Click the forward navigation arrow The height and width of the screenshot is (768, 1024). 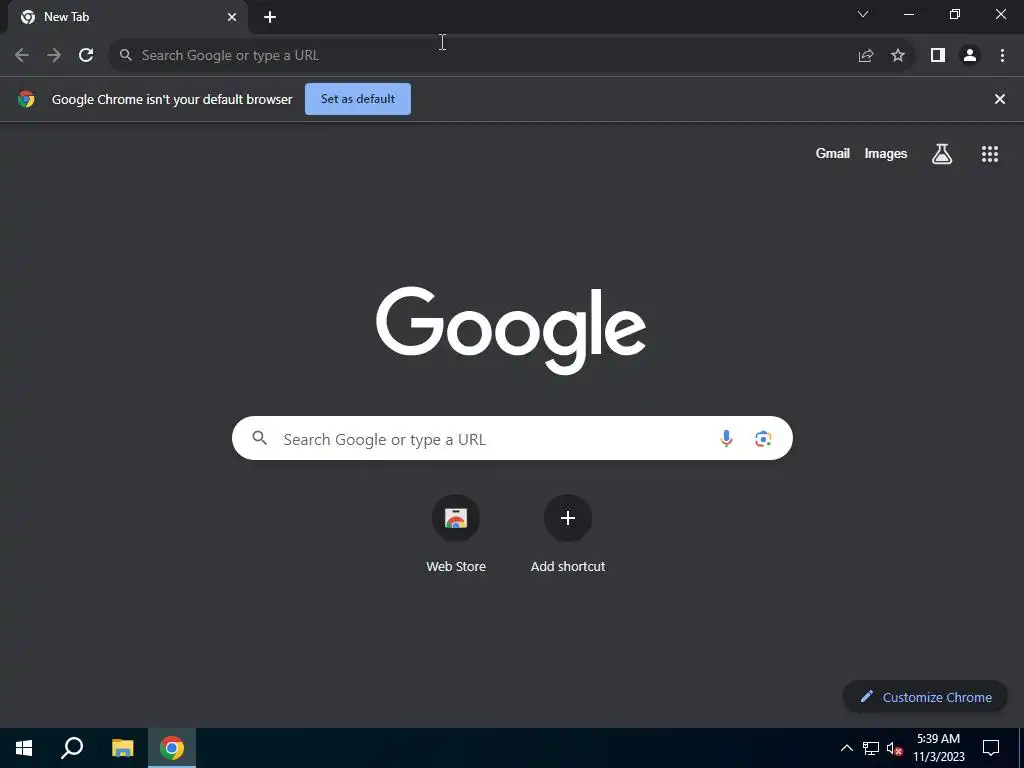coord(54,56)
